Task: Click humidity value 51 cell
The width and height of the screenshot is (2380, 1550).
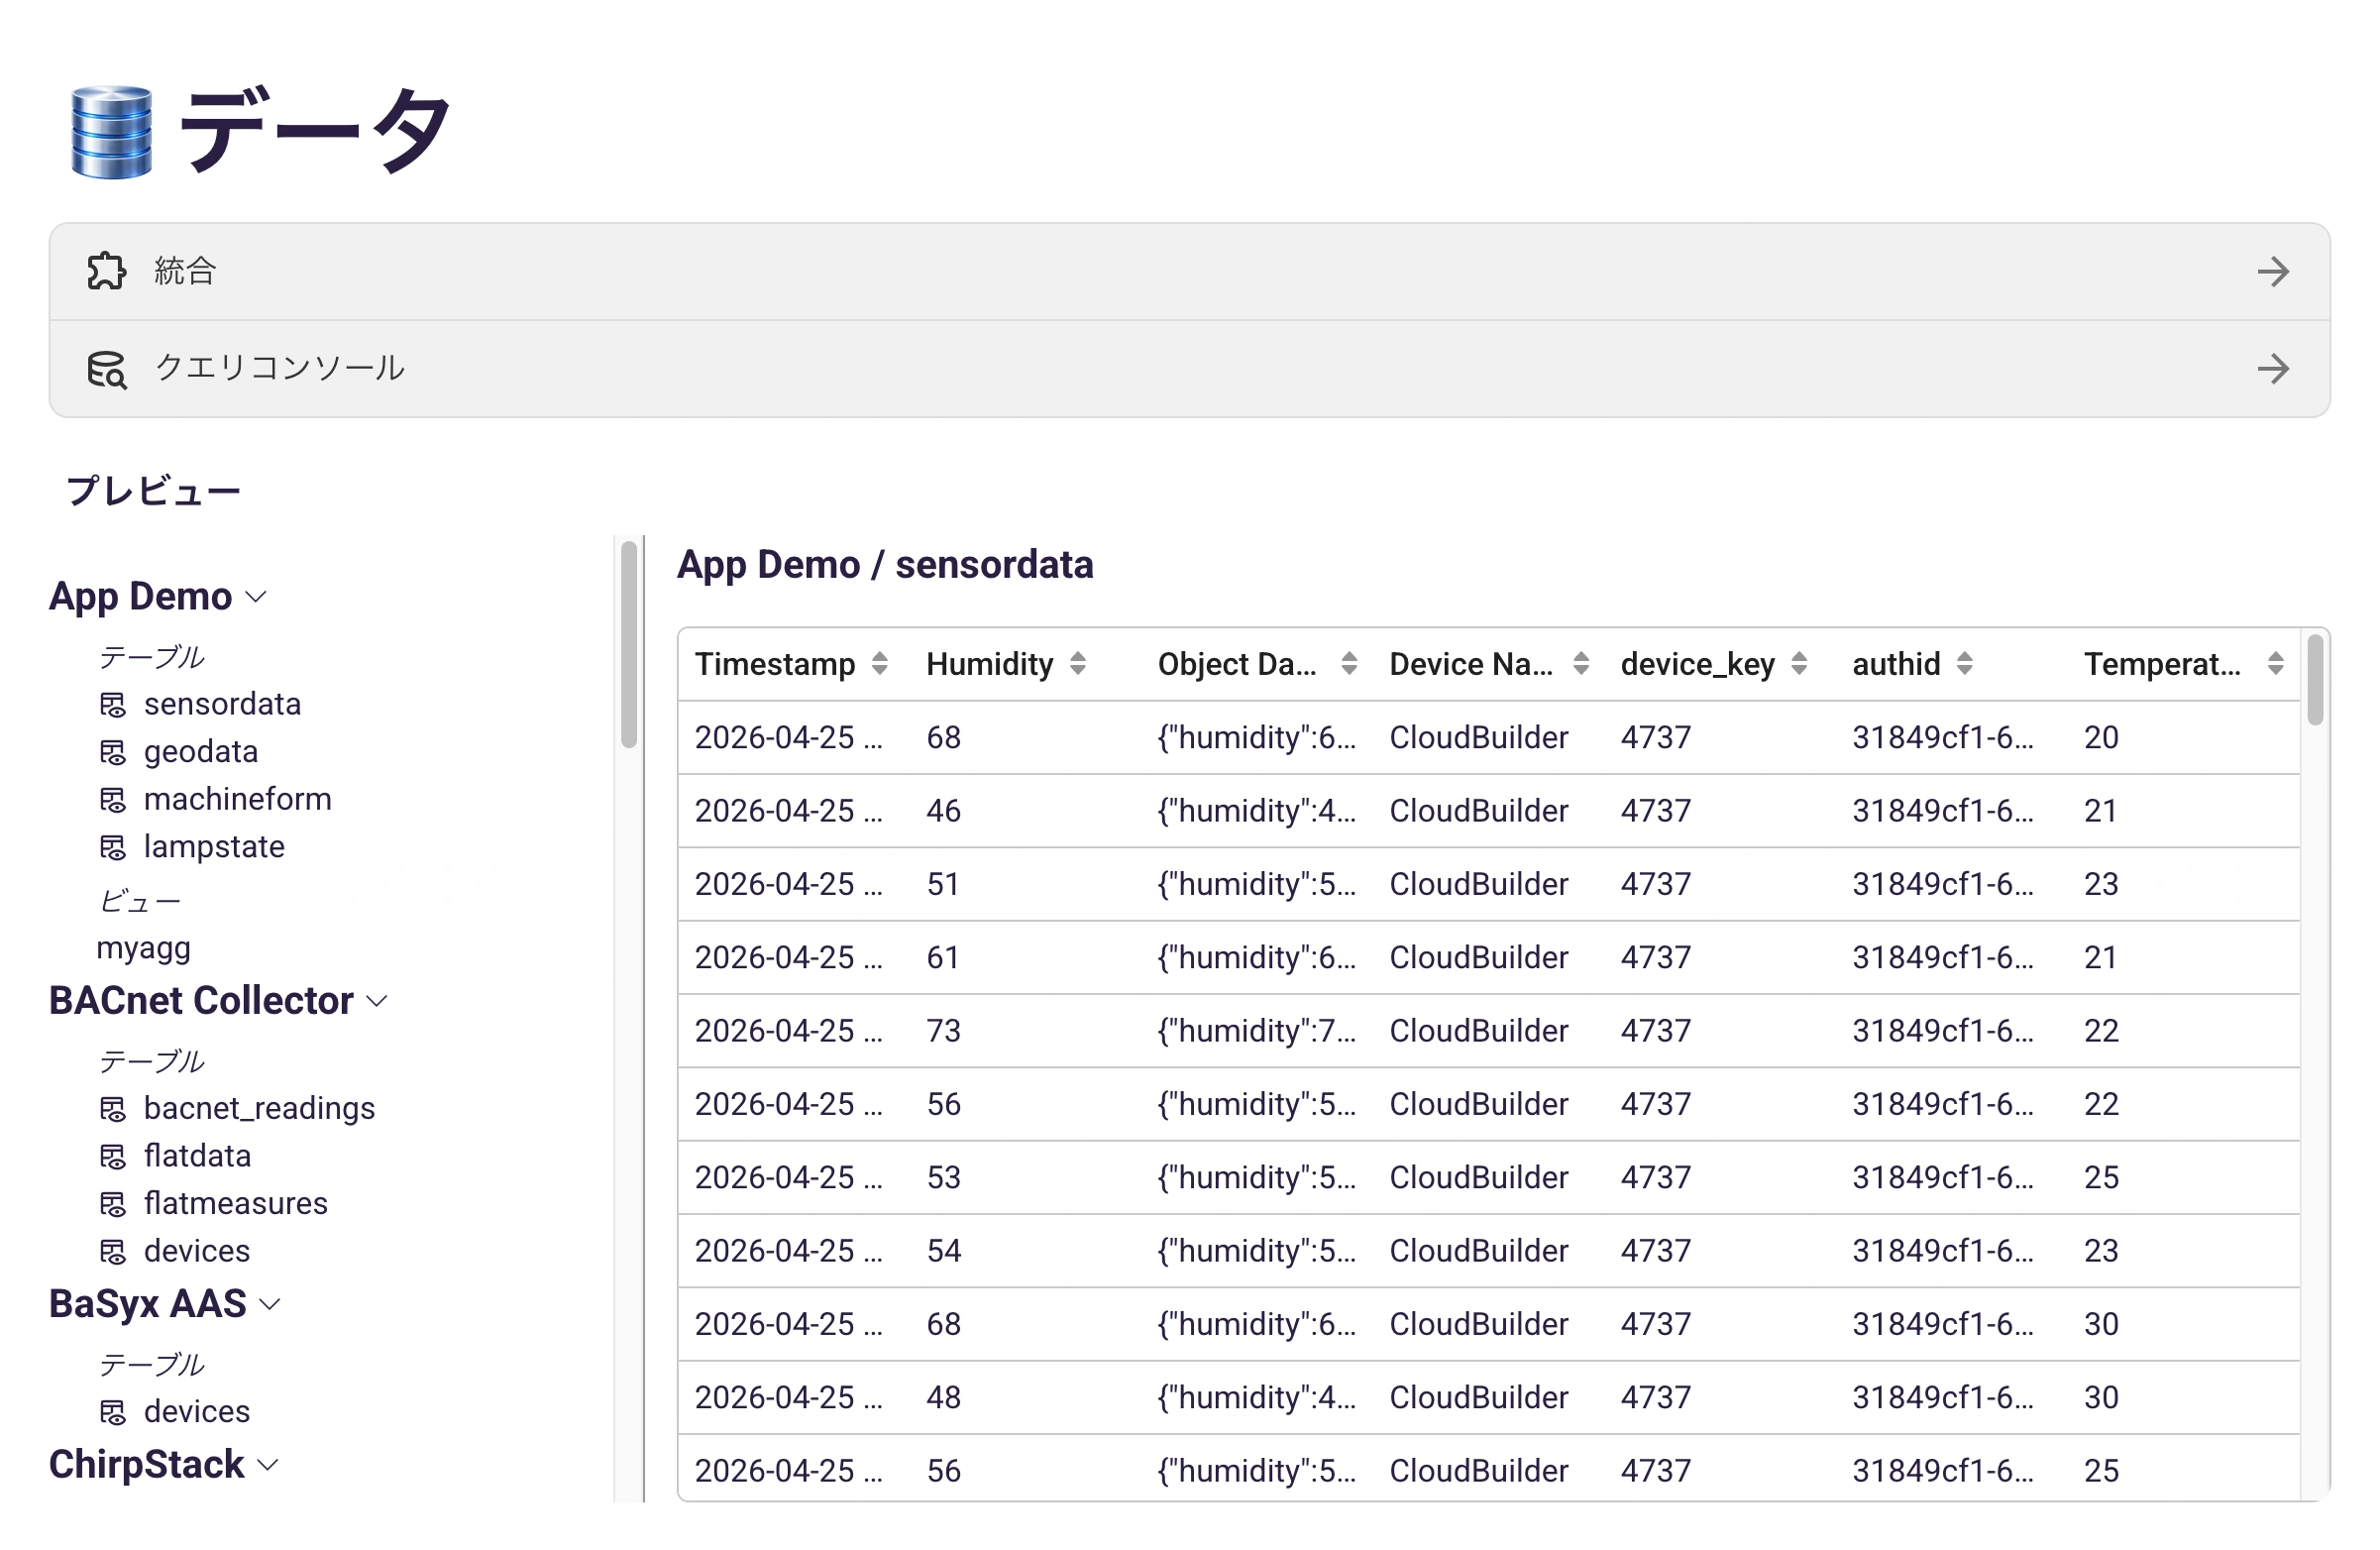Action: 943,885
